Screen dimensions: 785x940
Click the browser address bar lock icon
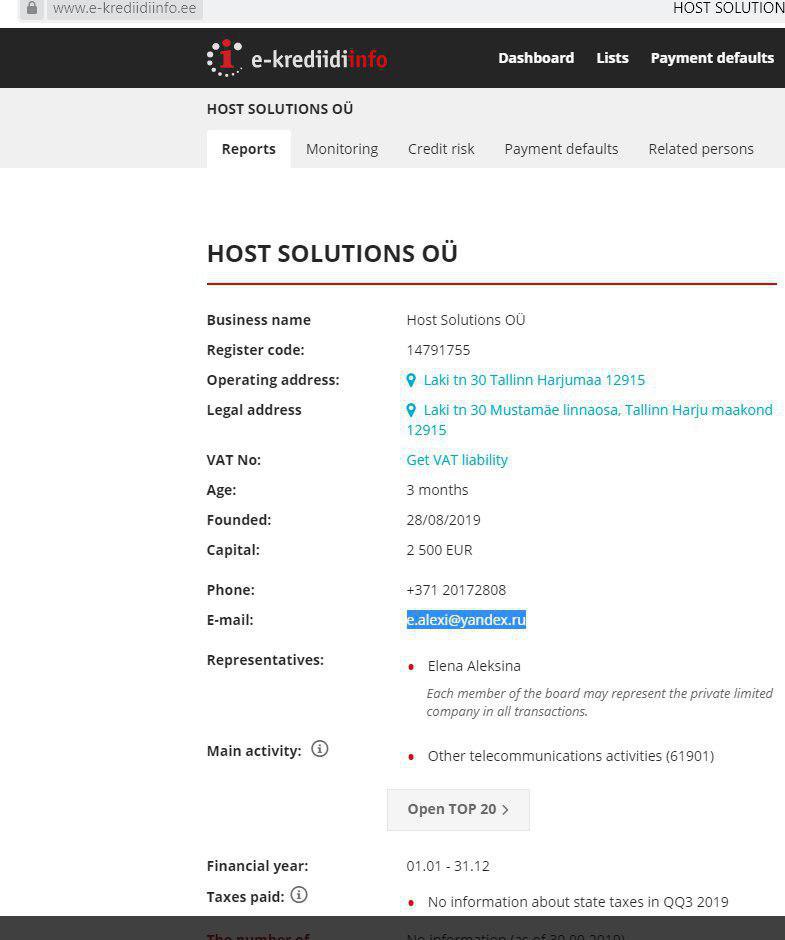coord(32,8)
